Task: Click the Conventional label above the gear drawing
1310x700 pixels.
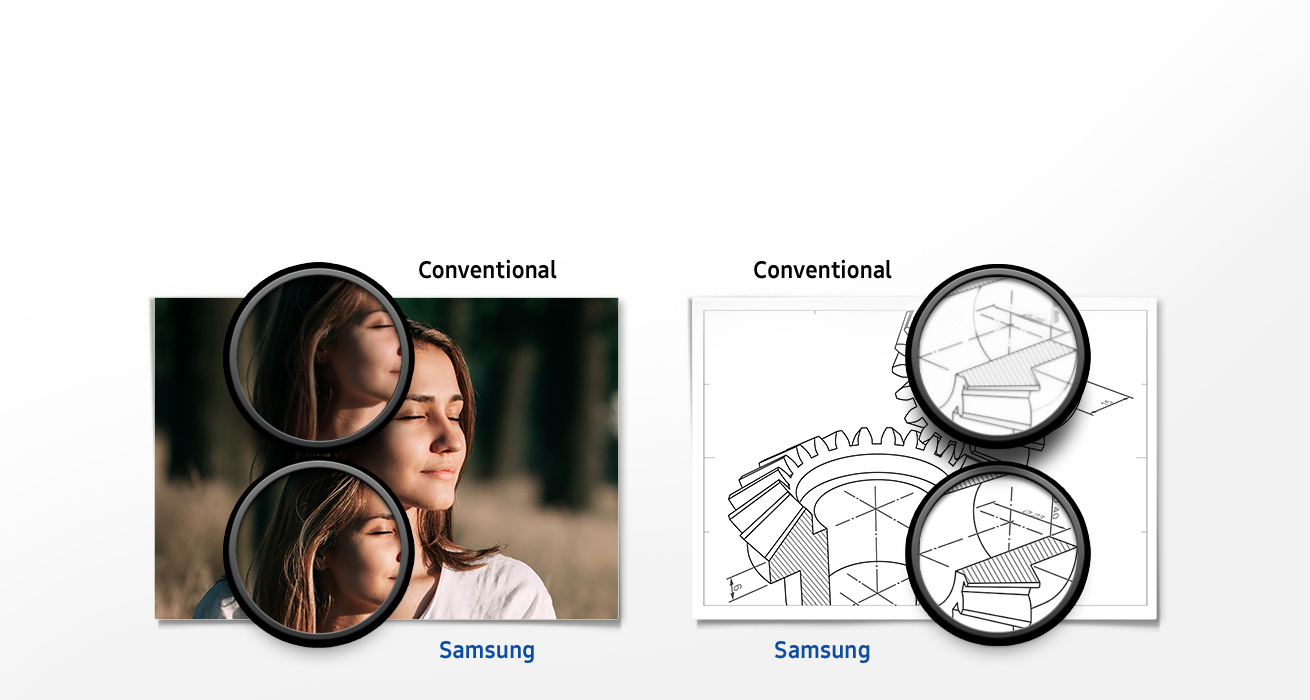Action: [x=822, y=270]
